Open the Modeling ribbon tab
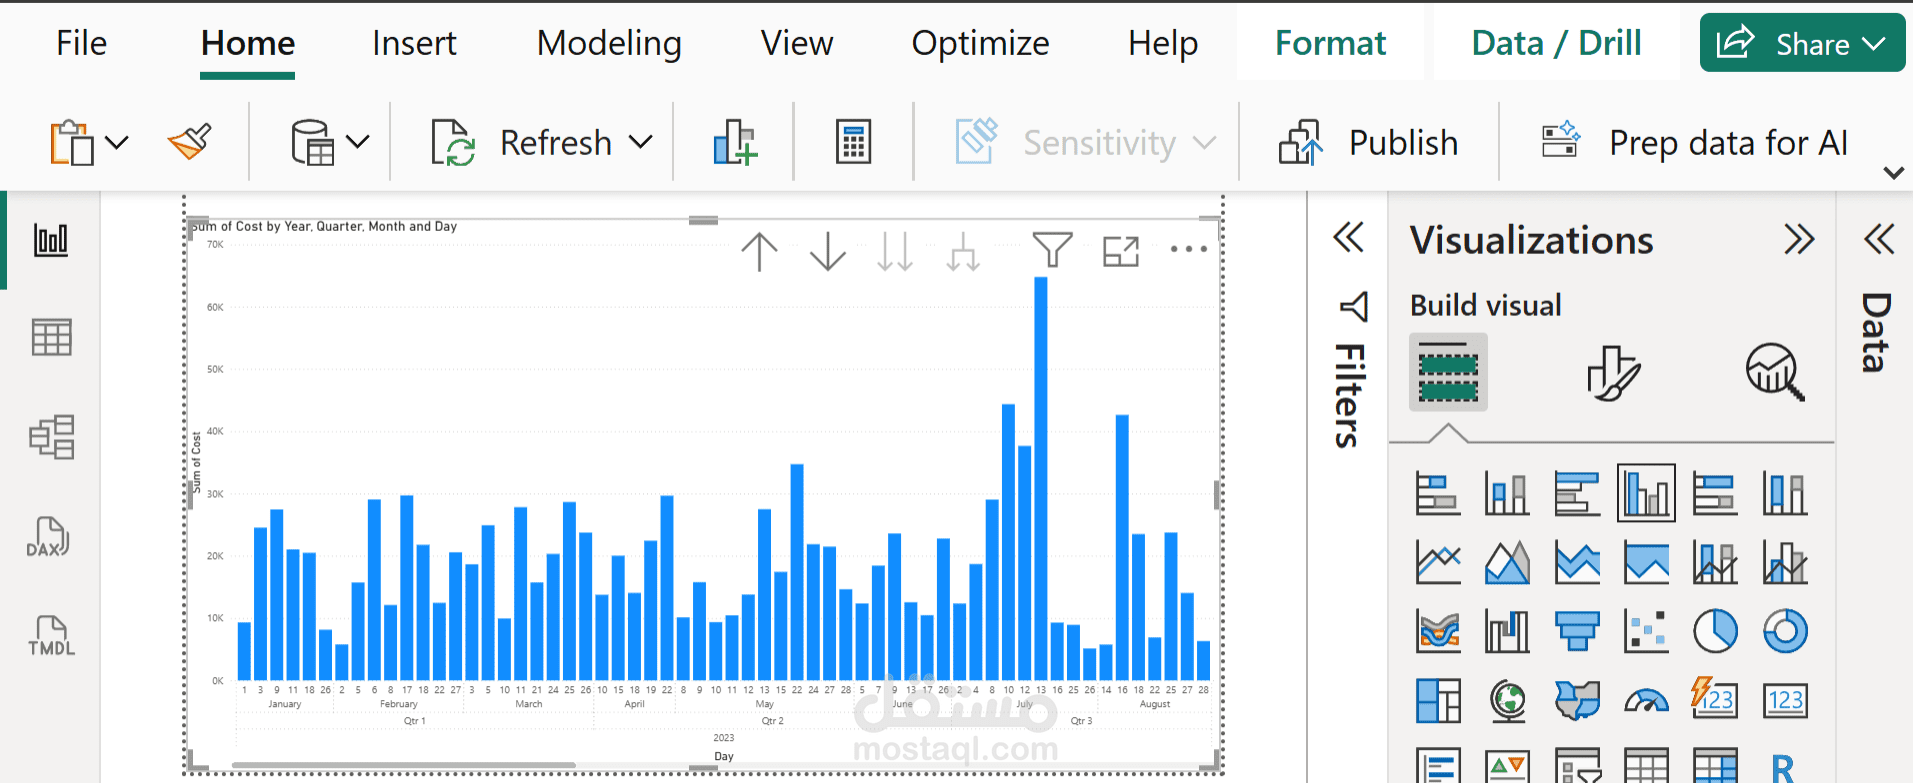This screenshot has height=783, width=1913. [609, 43]
